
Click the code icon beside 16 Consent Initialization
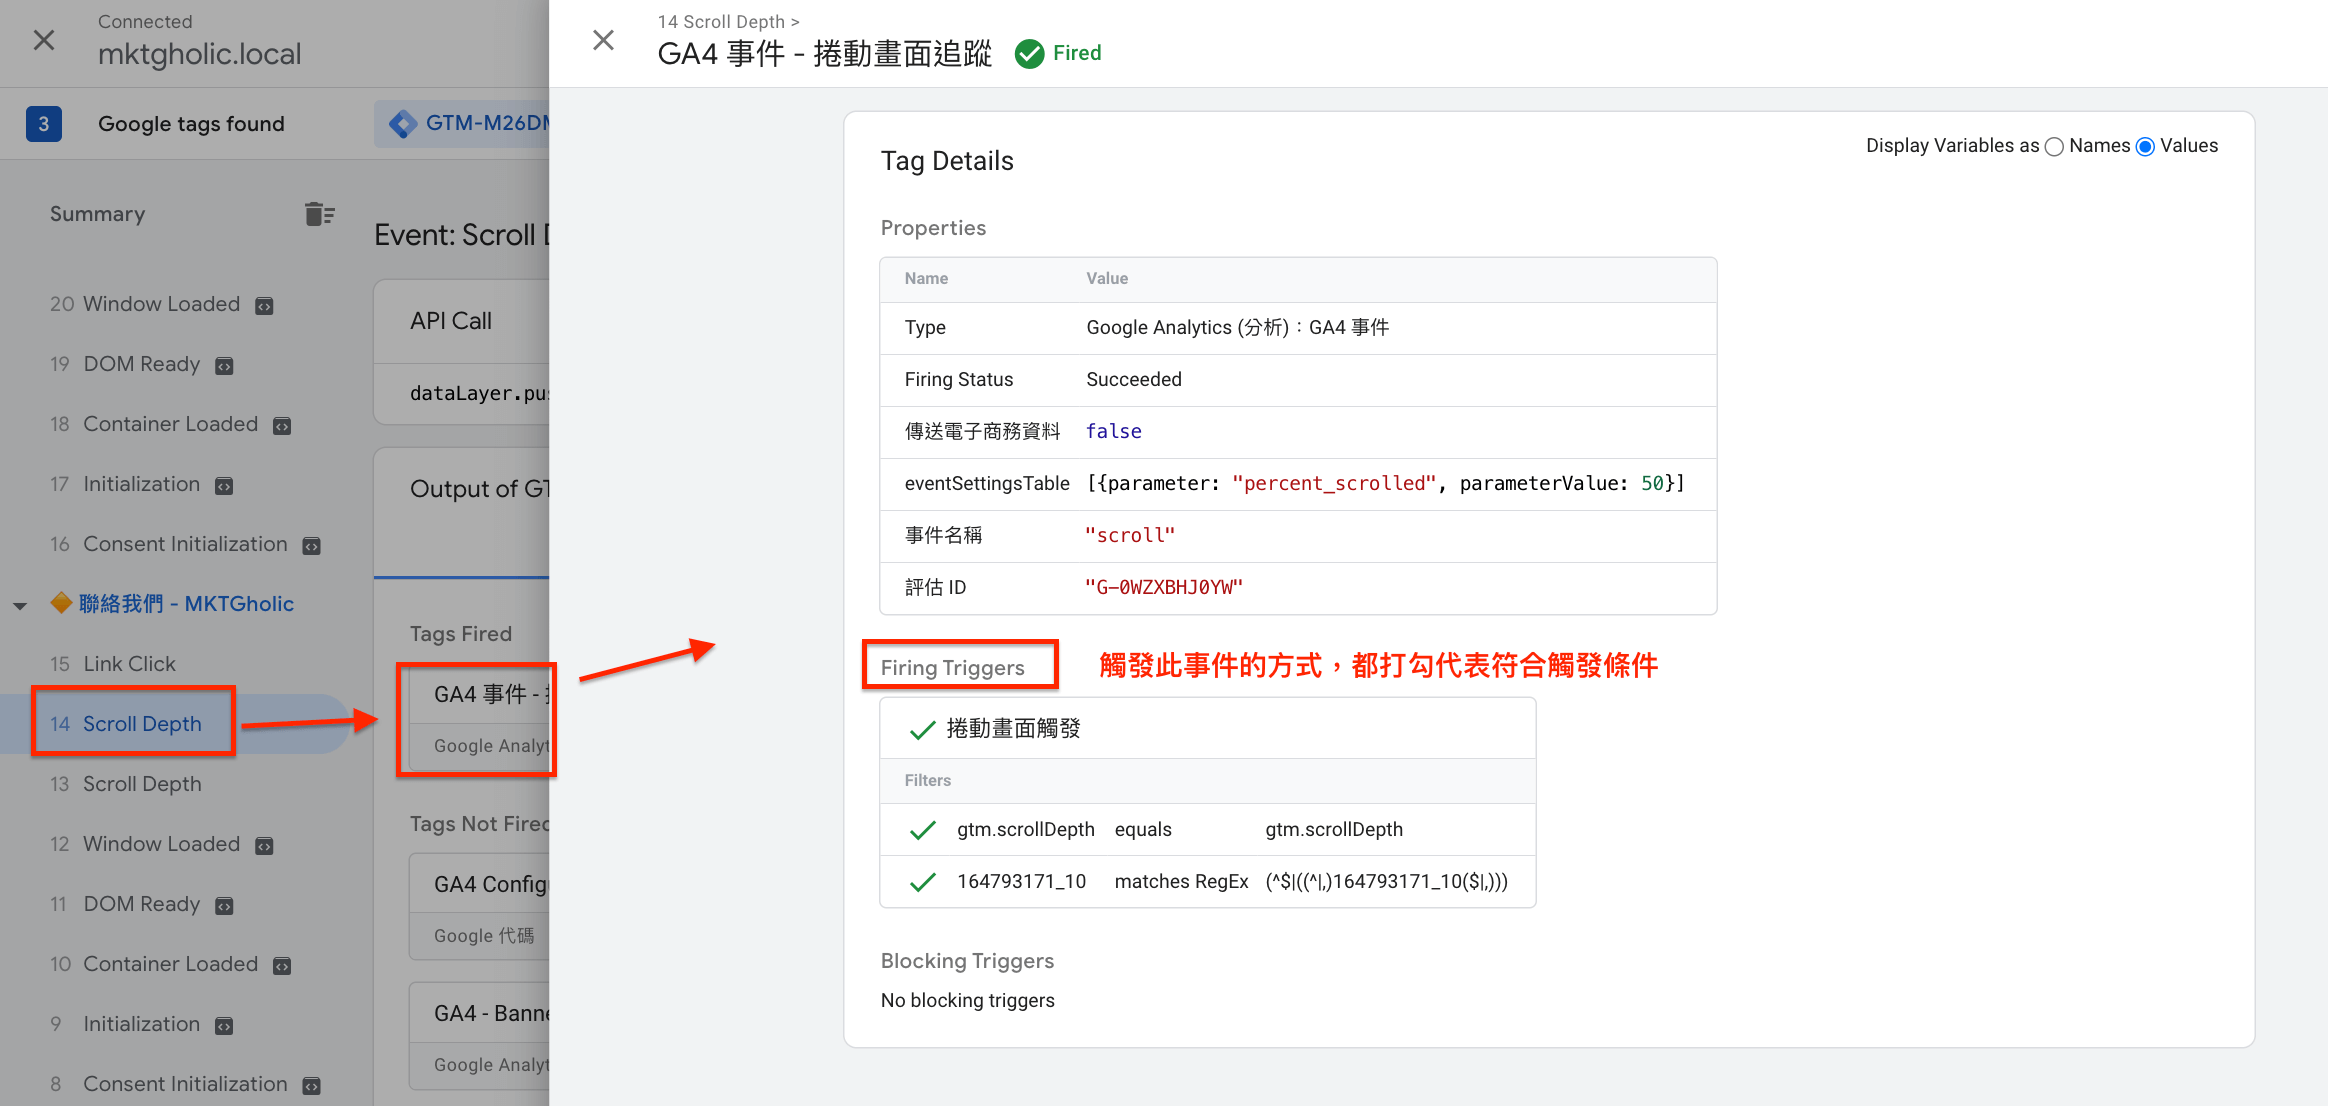[312, 546]
